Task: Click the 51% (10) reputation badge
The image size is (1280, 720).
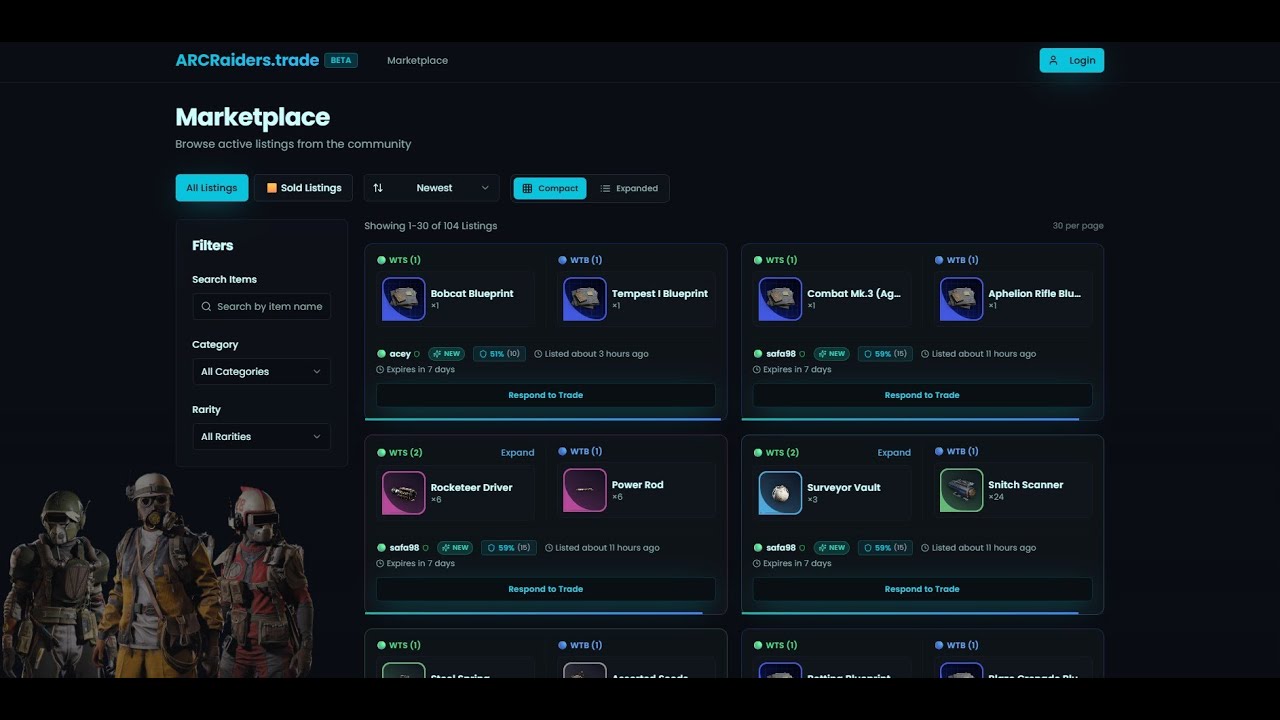Action: [499, 354]
